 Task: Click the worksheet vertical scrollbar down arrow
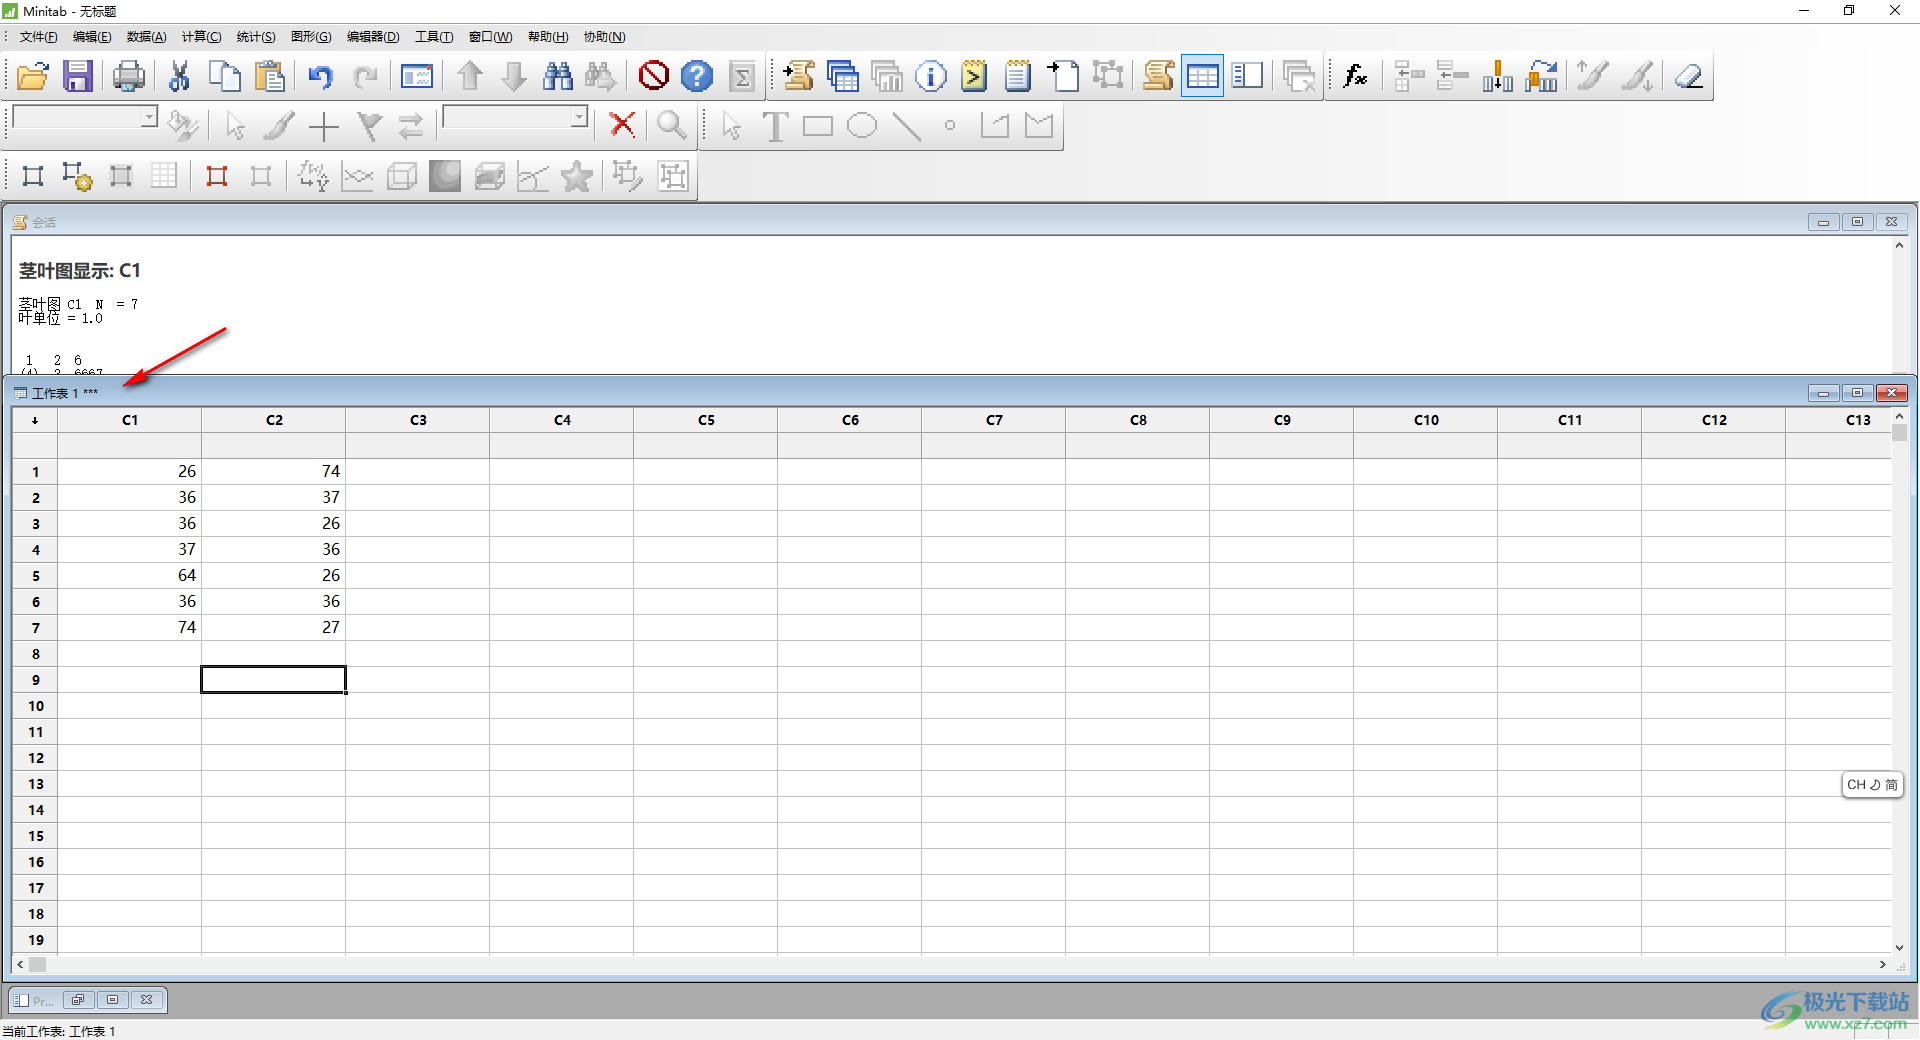click(1899, 947)
